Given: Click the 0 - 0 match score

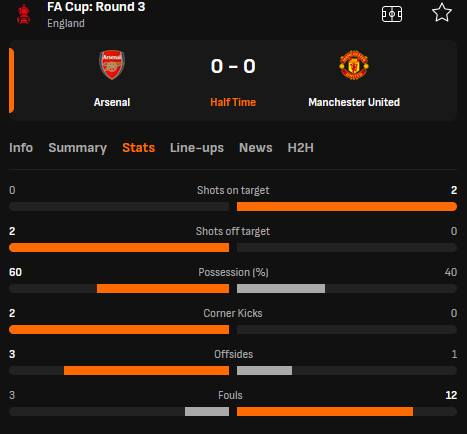Looking at the screenshot, I should [x=233, y=66].
